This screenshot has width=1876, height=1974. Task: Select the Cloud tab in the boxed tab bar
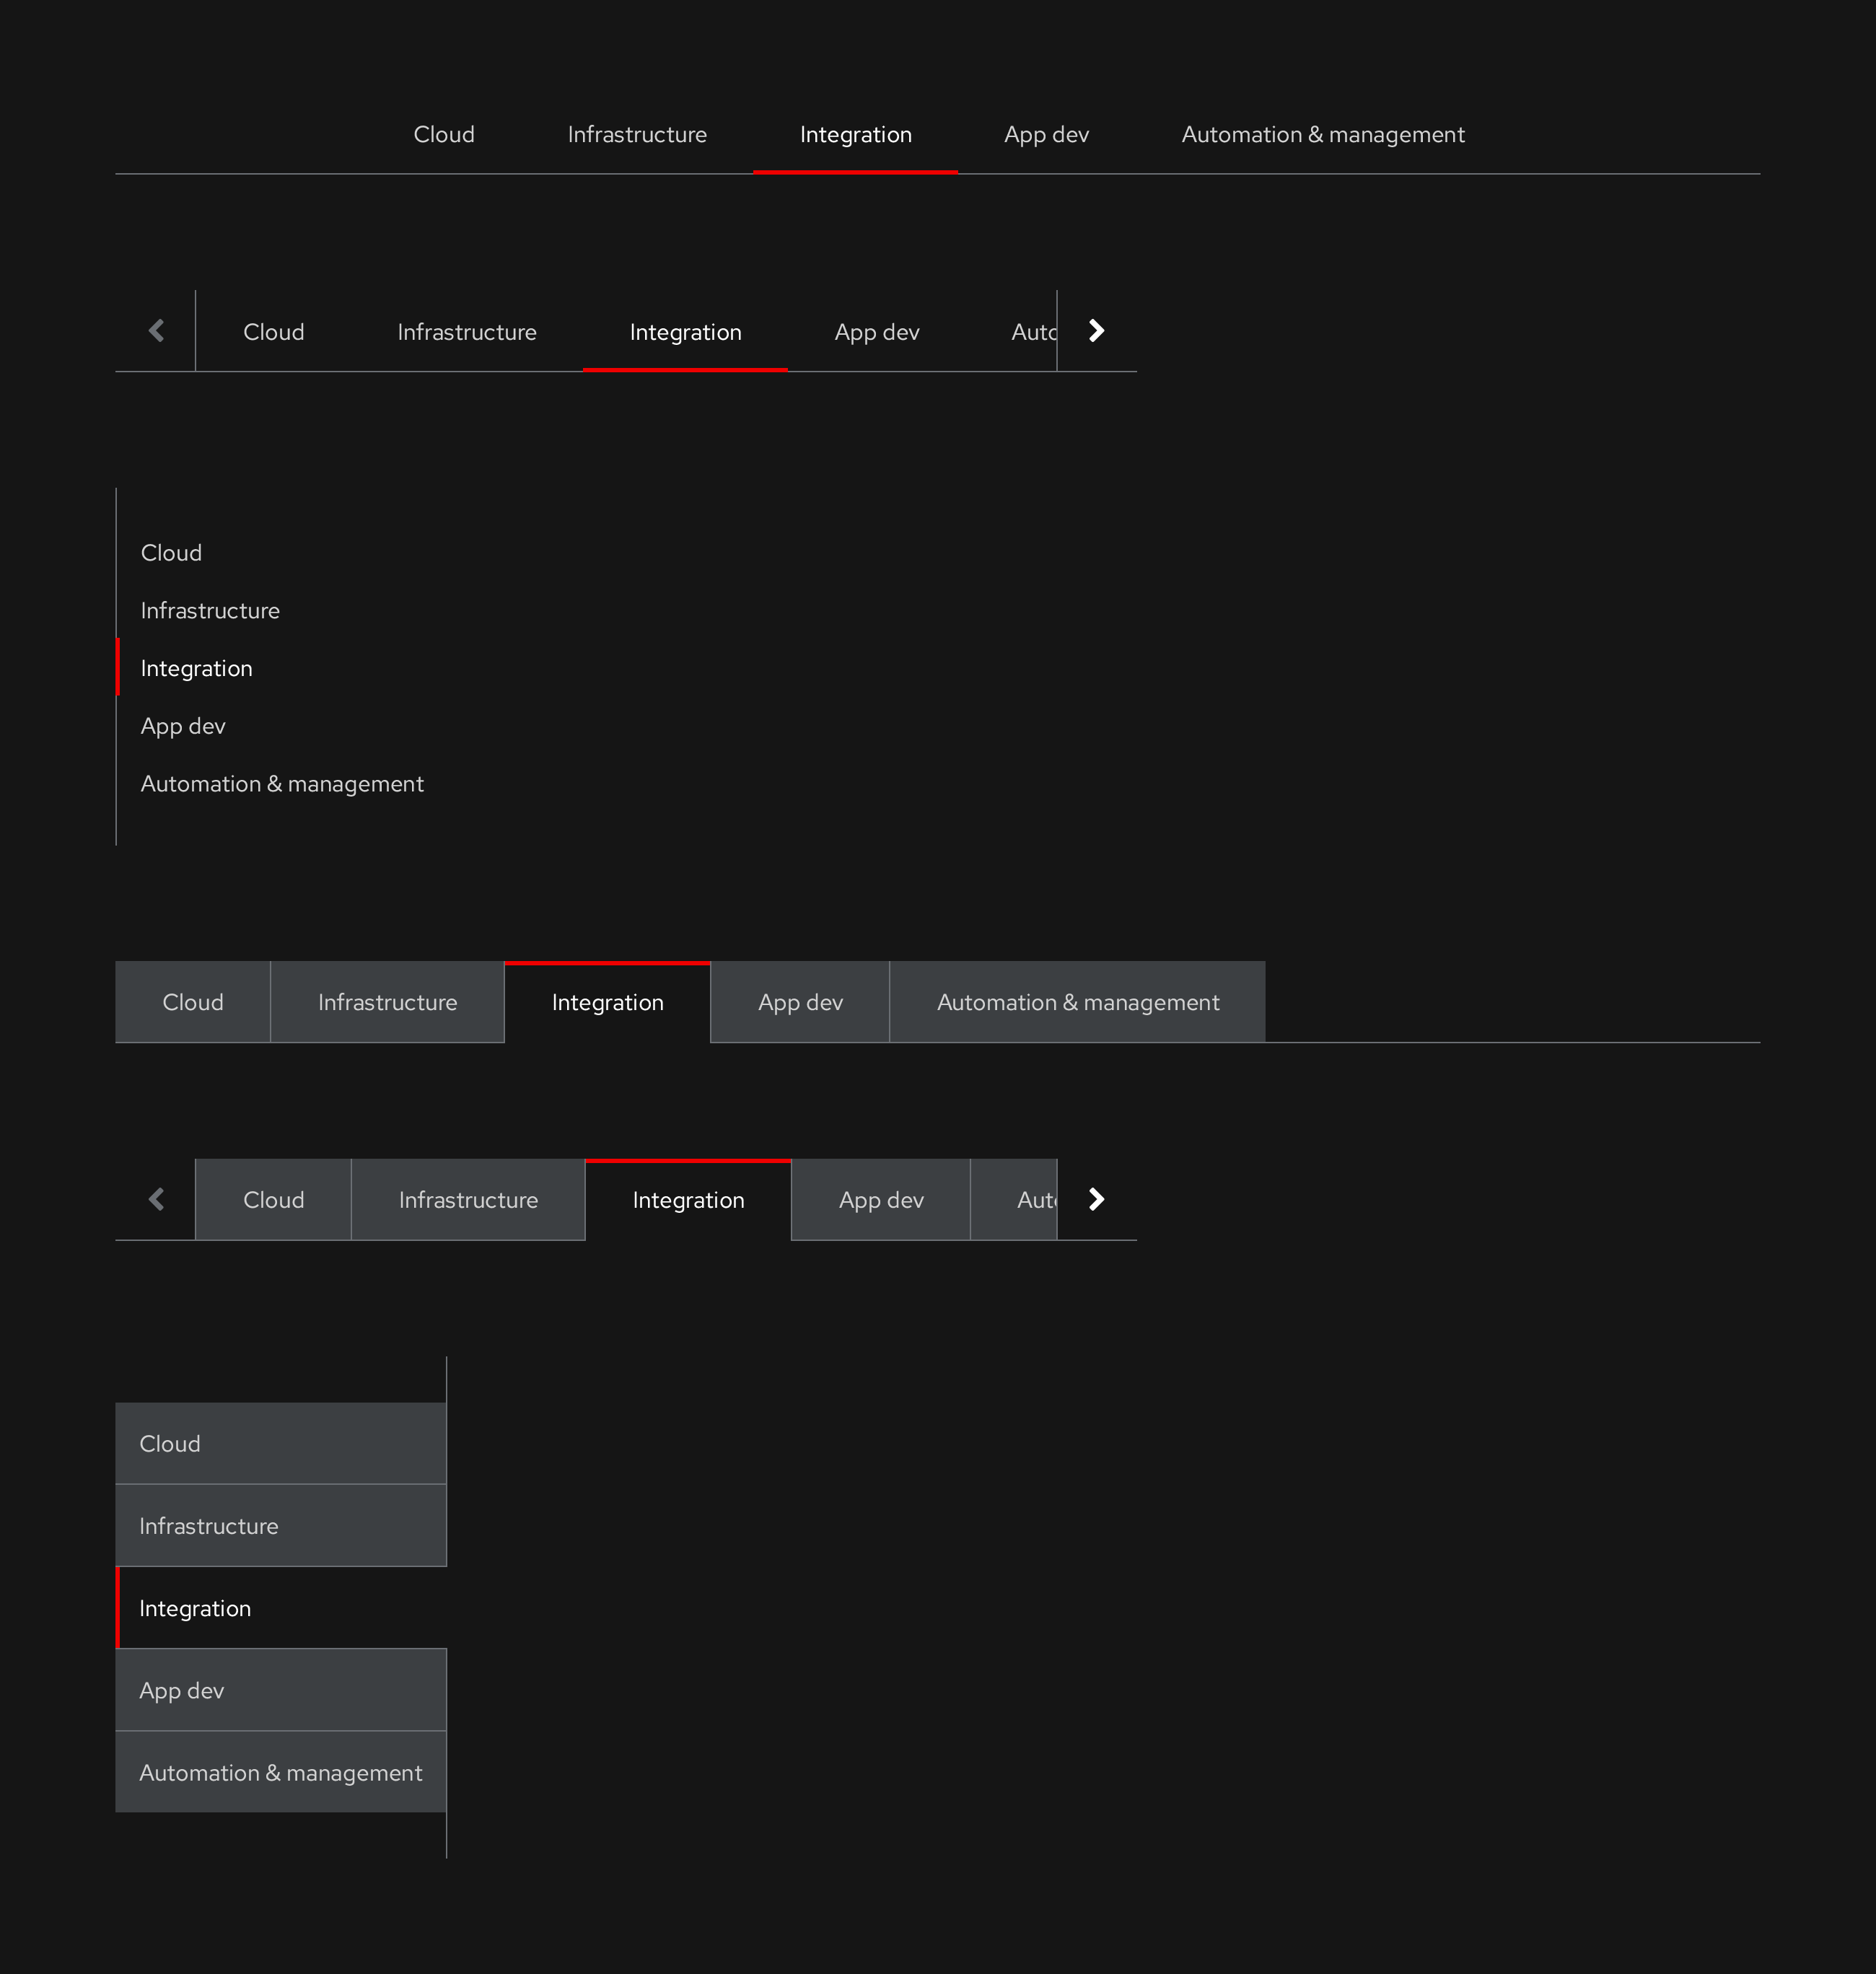click(193, 1001)
